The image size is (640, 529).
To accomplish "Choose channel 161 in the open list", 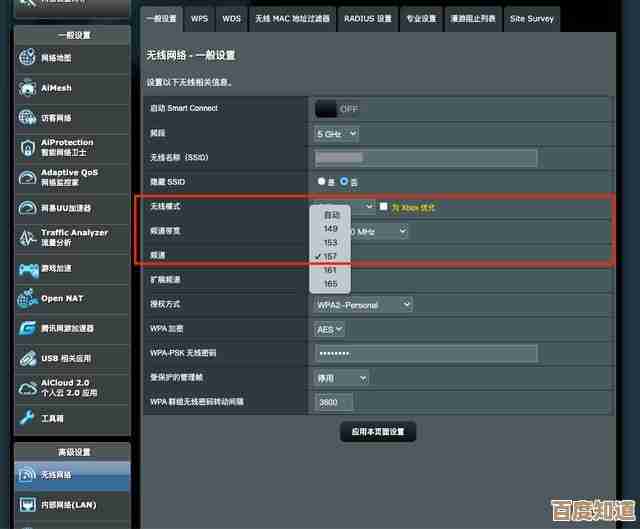I will click(330, 270).
